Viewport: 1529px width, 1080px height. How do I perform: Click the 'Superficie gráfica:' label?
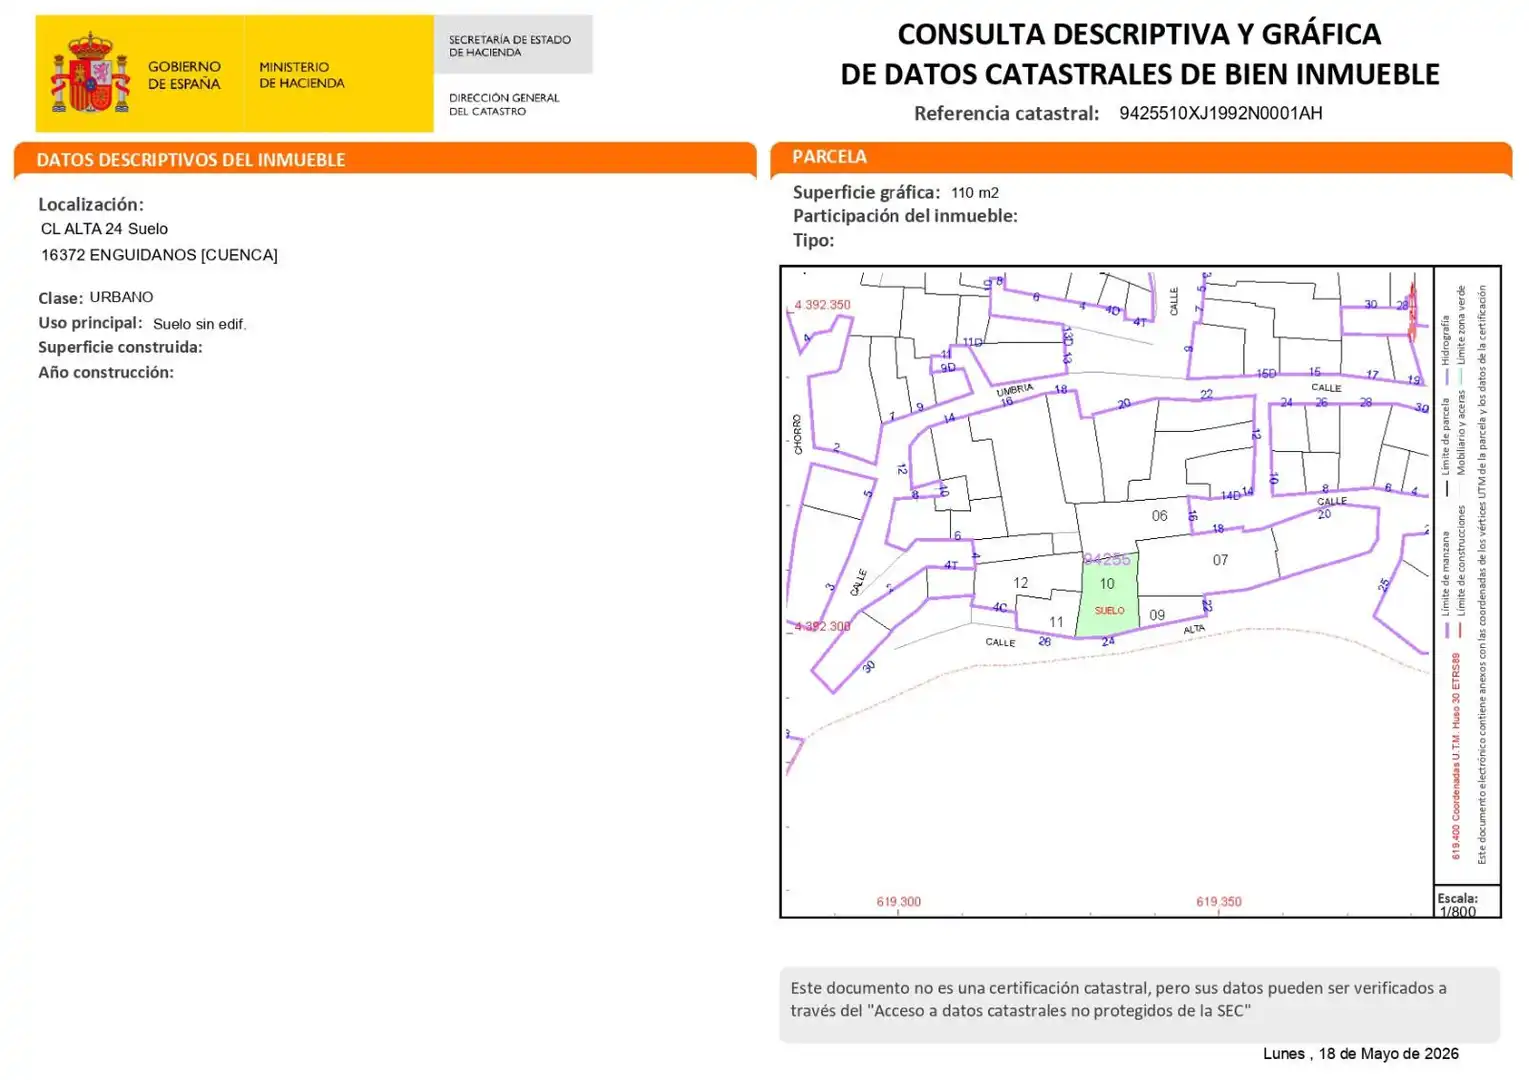pyautogui.click(x=866, y=192)
